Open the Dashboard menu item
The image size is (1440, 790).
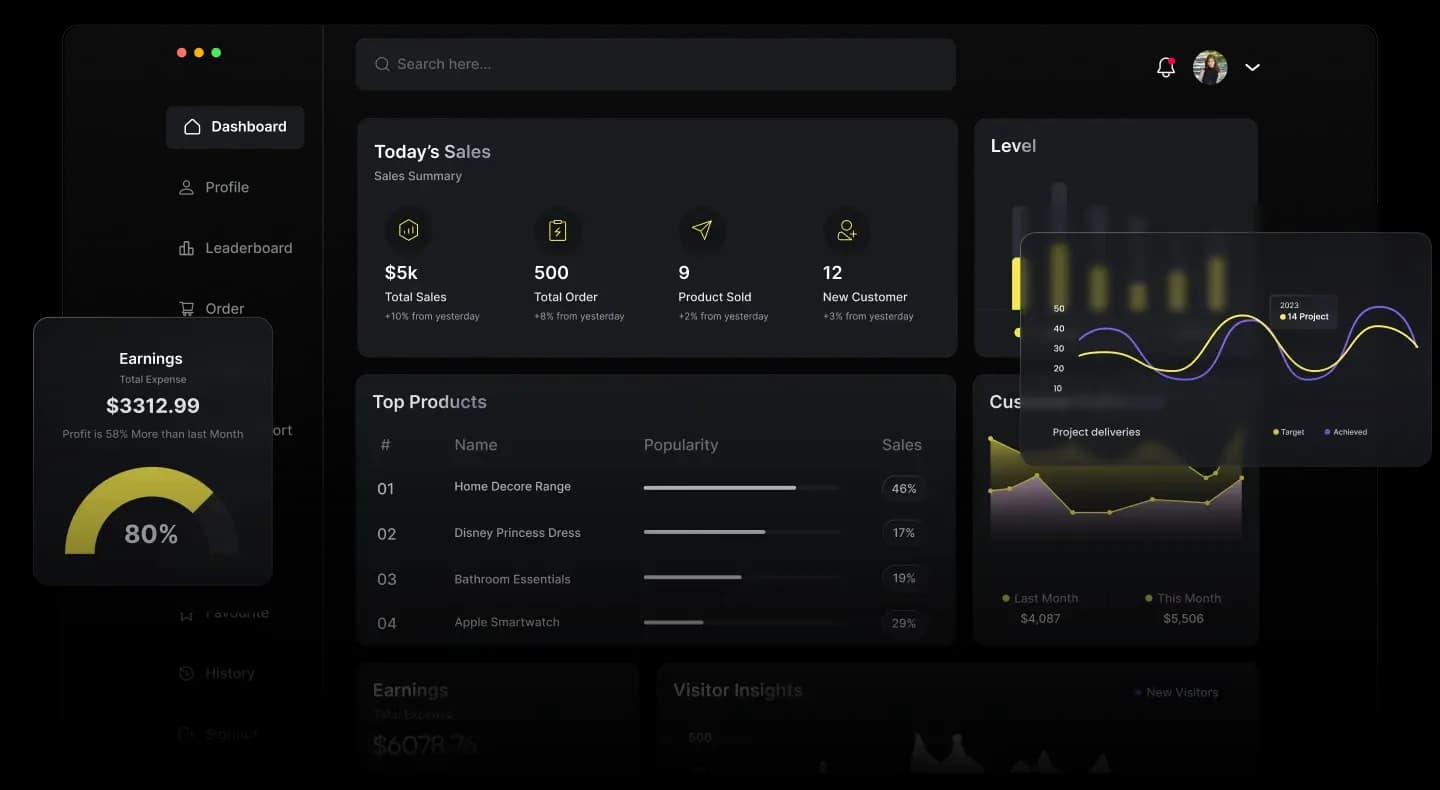point(235,127)
